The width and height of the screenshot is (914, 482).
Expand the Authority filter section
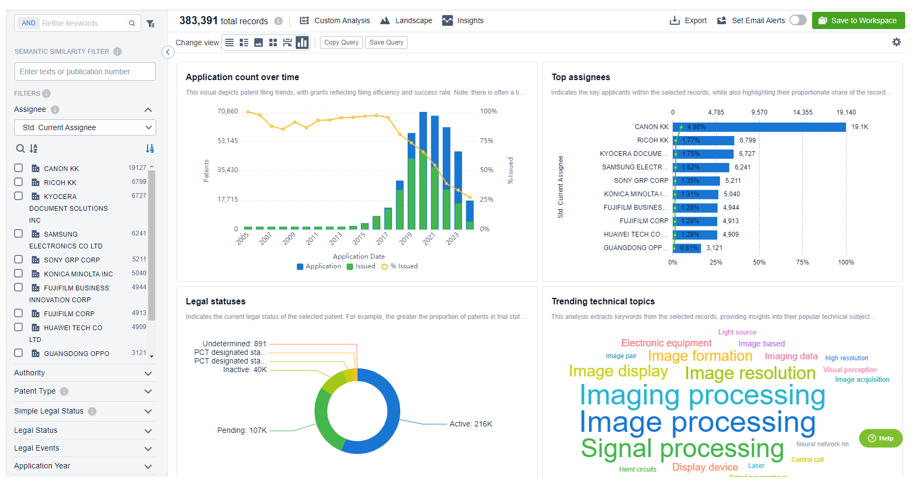(84, 373)
